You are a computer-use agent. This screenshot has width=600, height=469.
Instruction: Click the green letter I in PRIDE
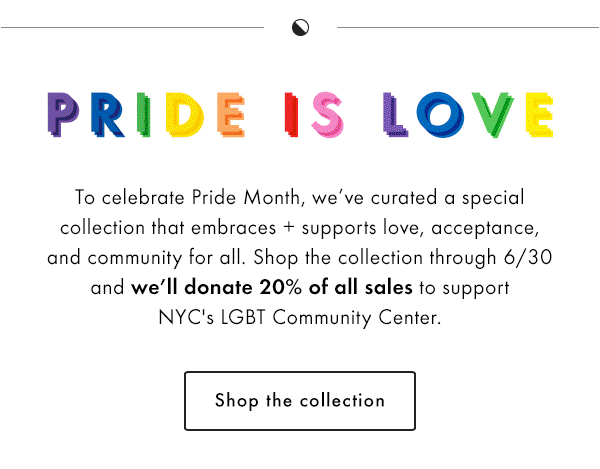(143, 114)
